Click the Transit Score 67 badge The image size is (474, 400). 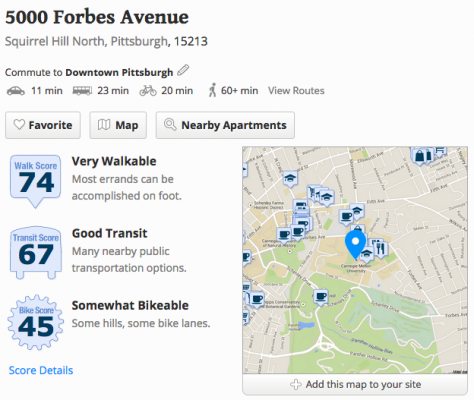point(36,253)
